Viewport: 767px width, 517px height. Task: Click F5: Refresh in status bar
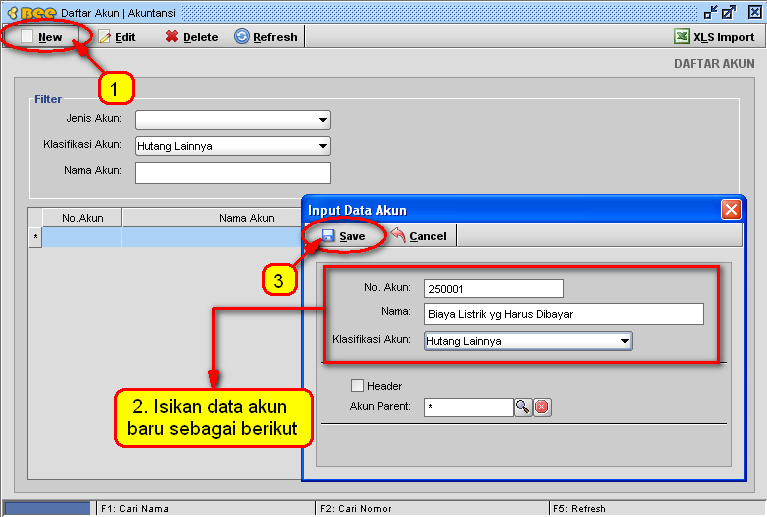click(579, 509)
